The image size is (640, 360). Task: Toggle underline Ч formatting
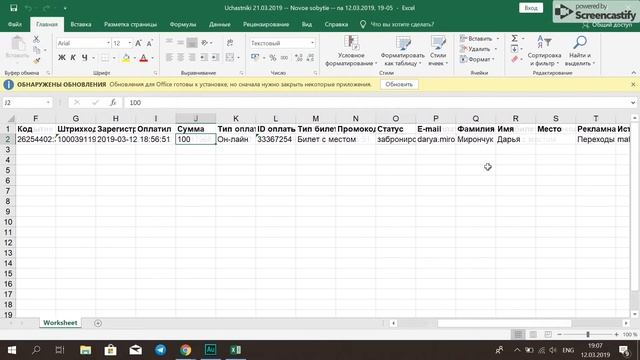click(x=84, y=58)
